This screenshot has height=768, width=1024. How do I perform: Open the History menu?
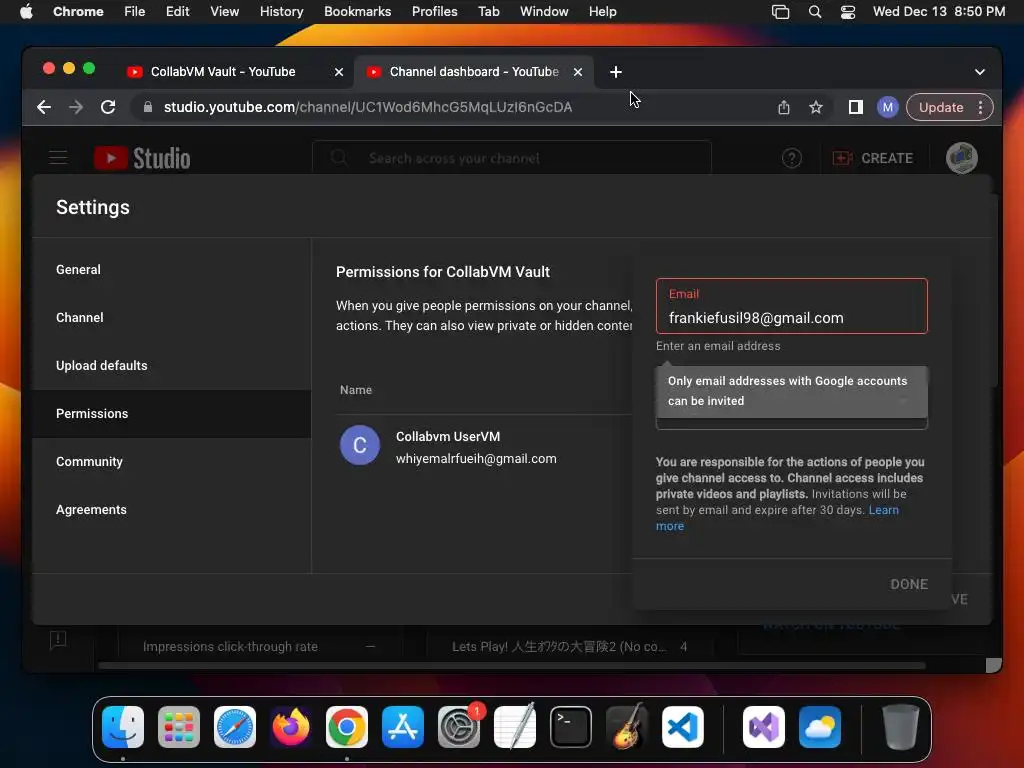pyautogui.click(x=281, y=12)
